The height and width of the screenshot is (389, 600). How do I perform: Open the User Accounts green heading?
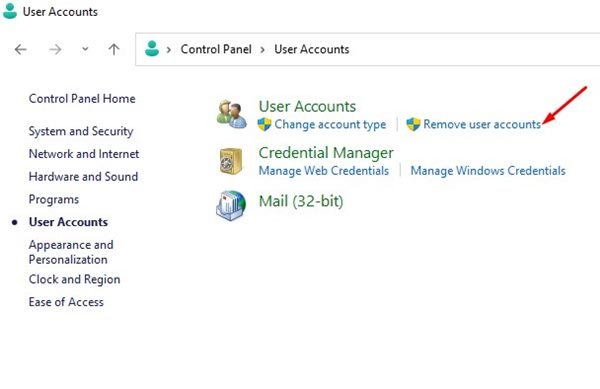click(307, 106)
